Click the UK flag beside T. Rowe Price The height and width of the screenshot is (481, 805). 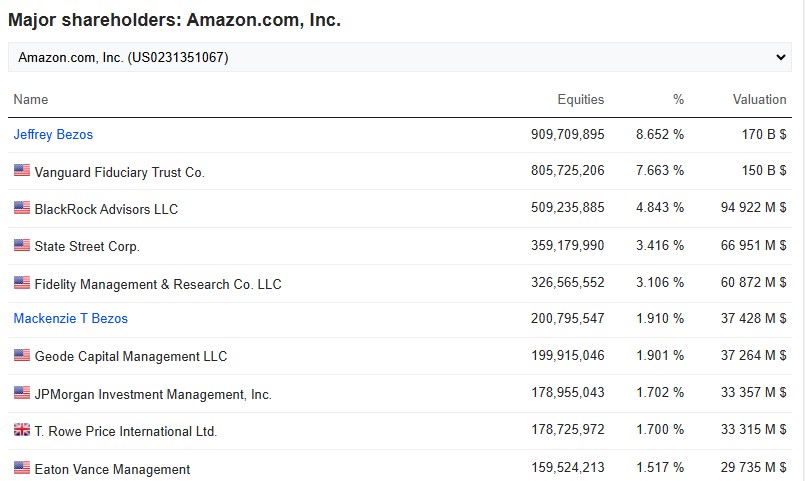click(21, 430)
